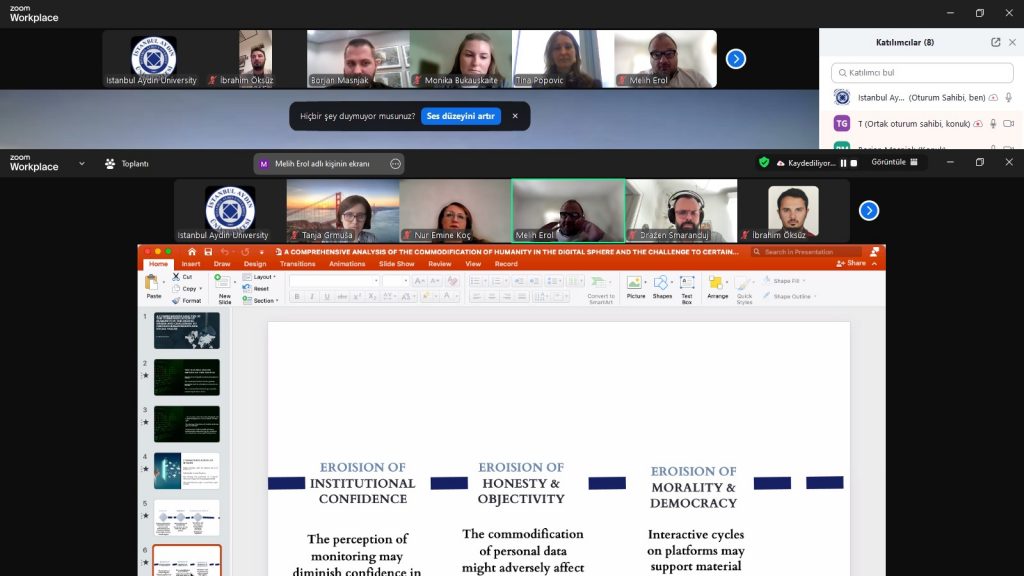Viewport: 1024px width, 576px height.
Task: Select Nur Emine Koç's video tile
Action: [455, 210]
